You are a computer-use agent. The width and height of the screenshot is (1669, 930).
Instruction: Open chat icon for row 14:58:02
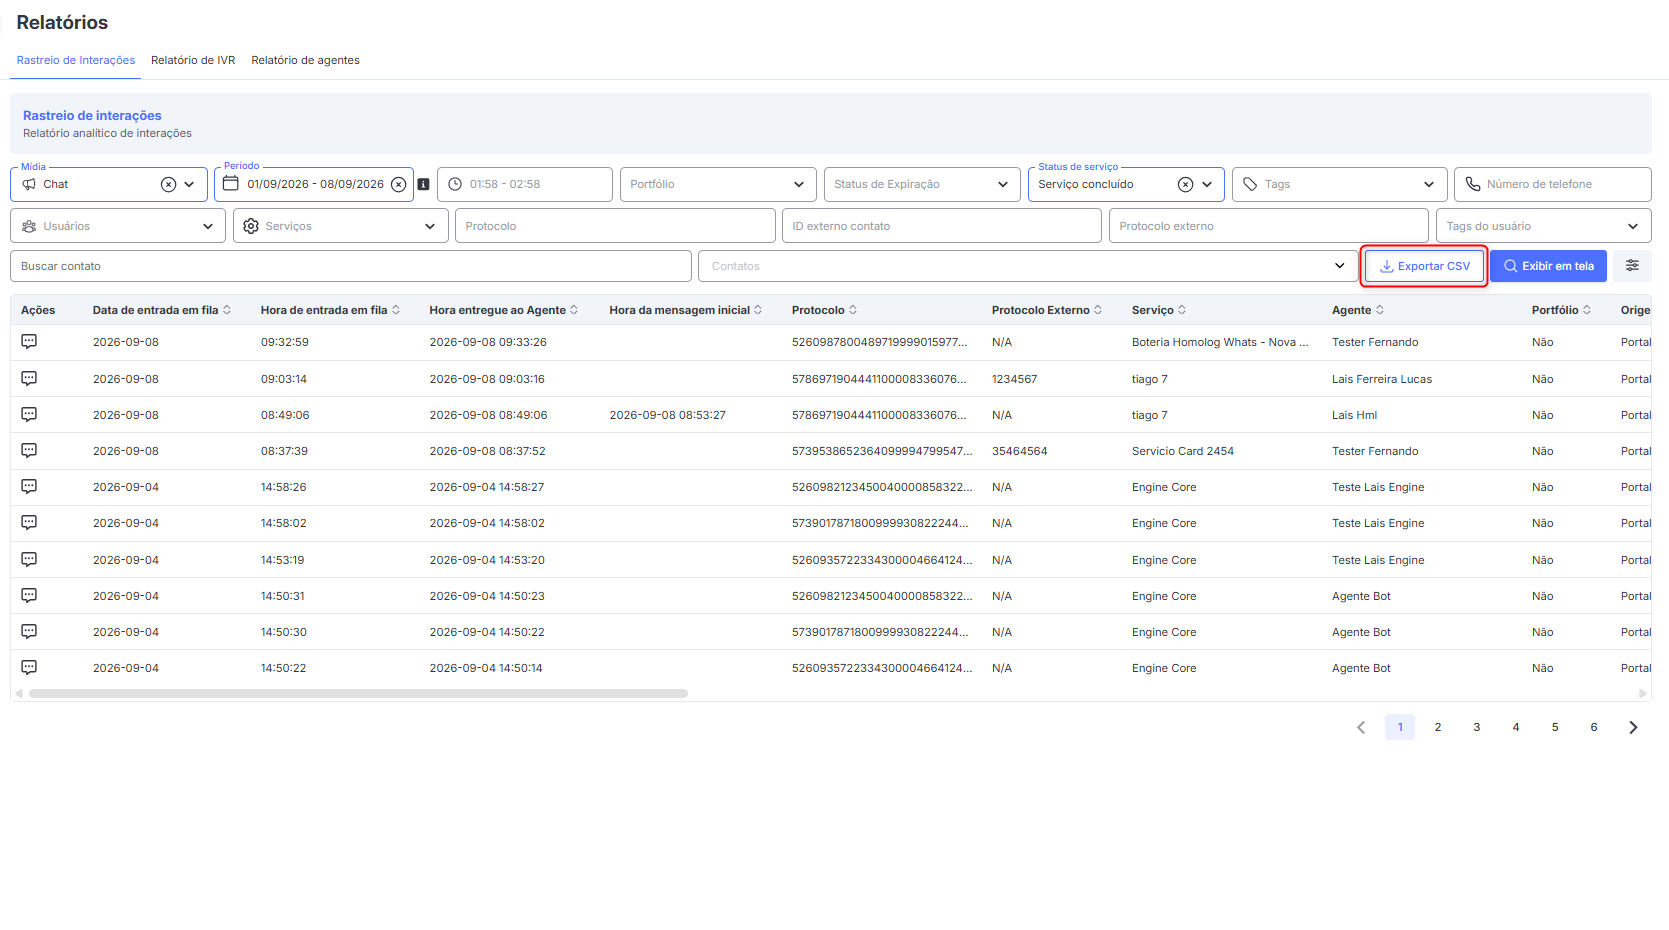pyautogui.click(x=29, y=522)
